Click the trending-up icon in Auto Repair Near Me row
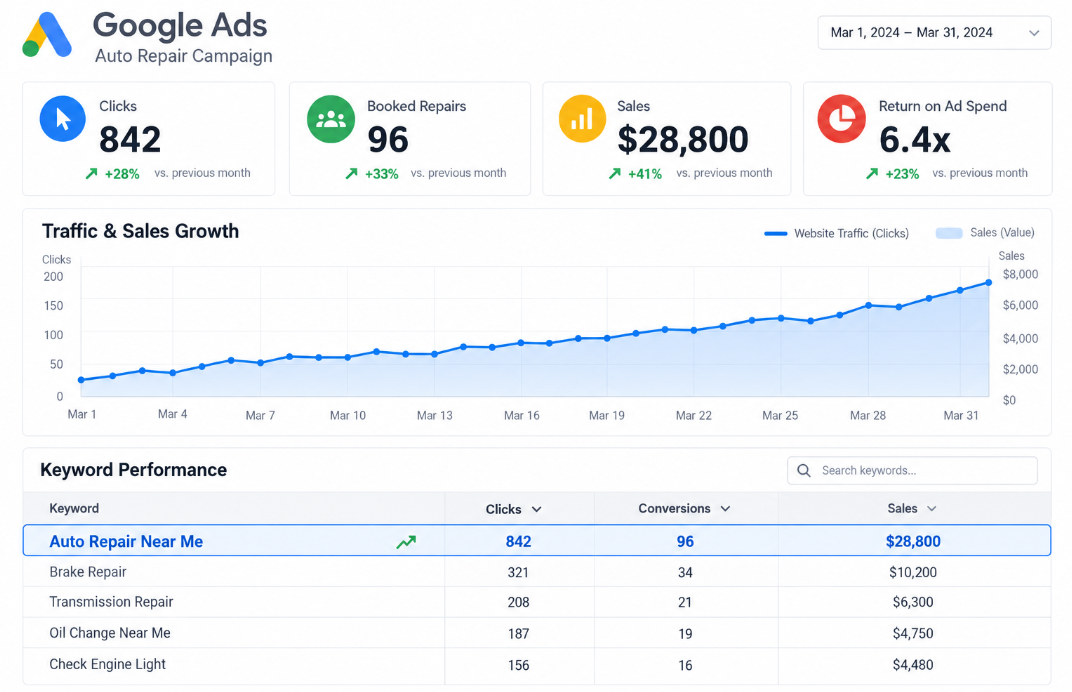 click(406, 542)
